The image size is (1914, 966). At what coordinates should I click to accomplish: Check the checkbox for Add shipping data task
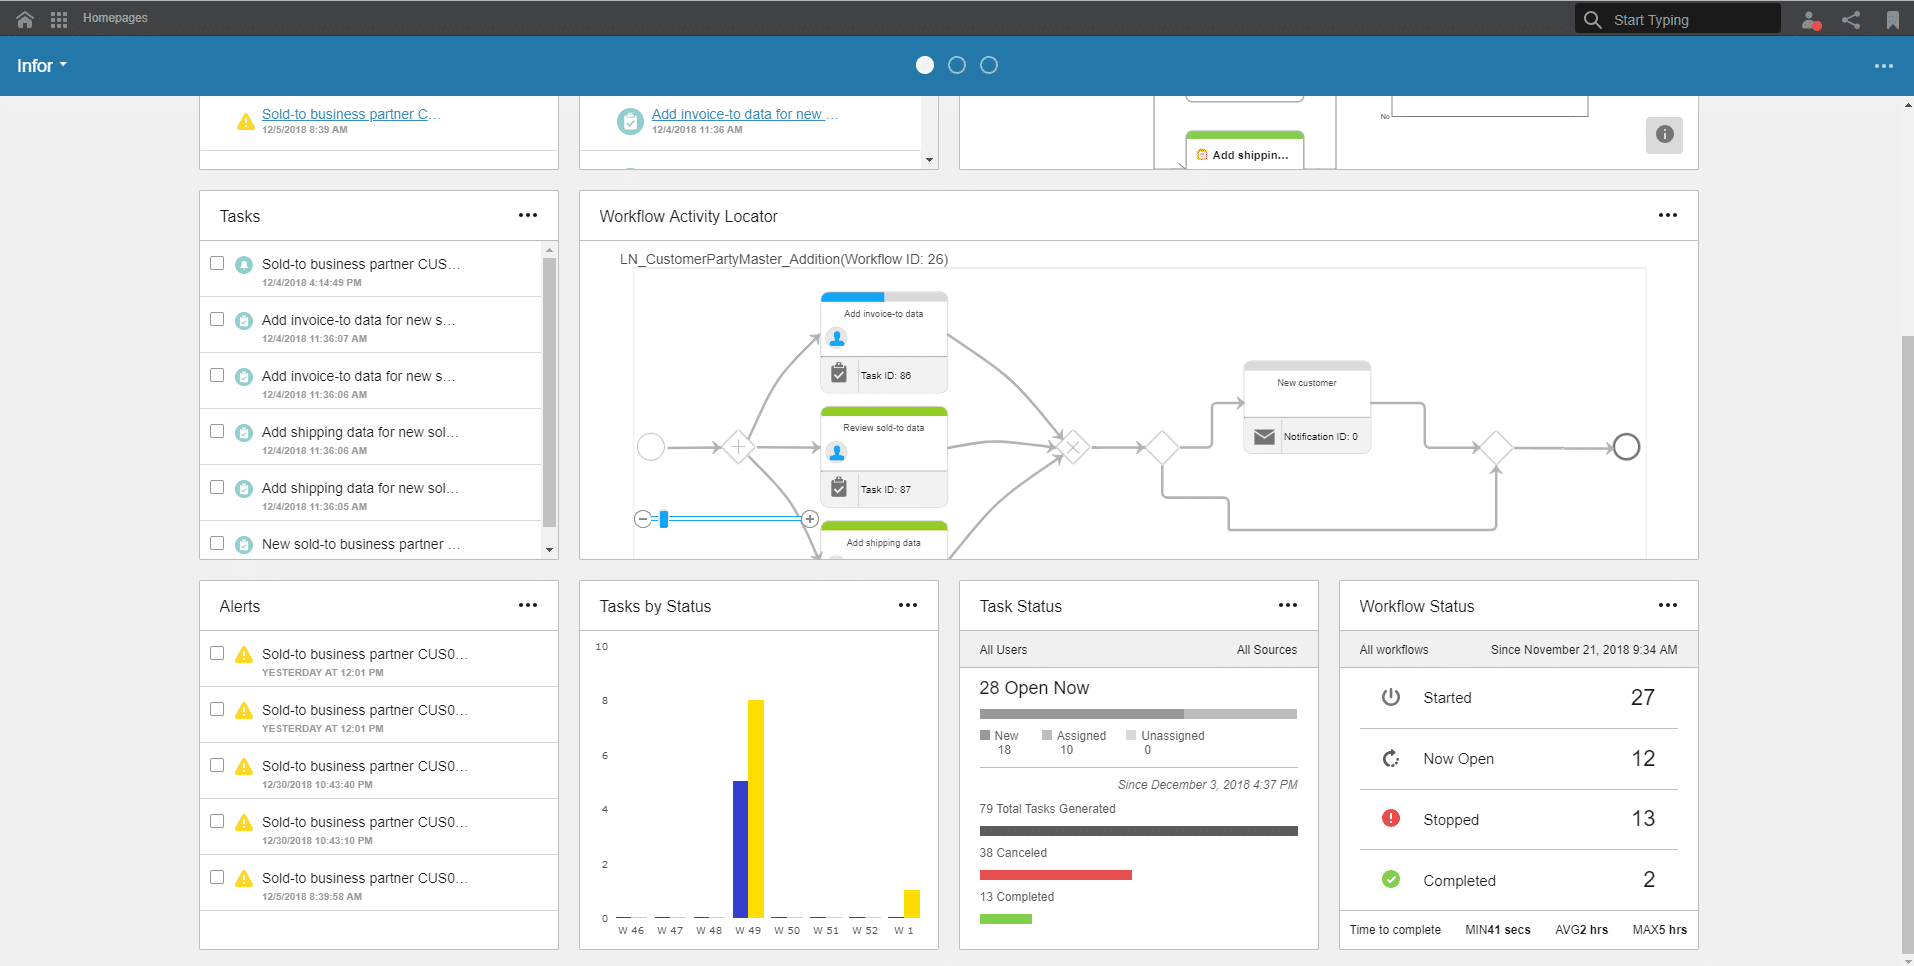[x=217, y=431]
